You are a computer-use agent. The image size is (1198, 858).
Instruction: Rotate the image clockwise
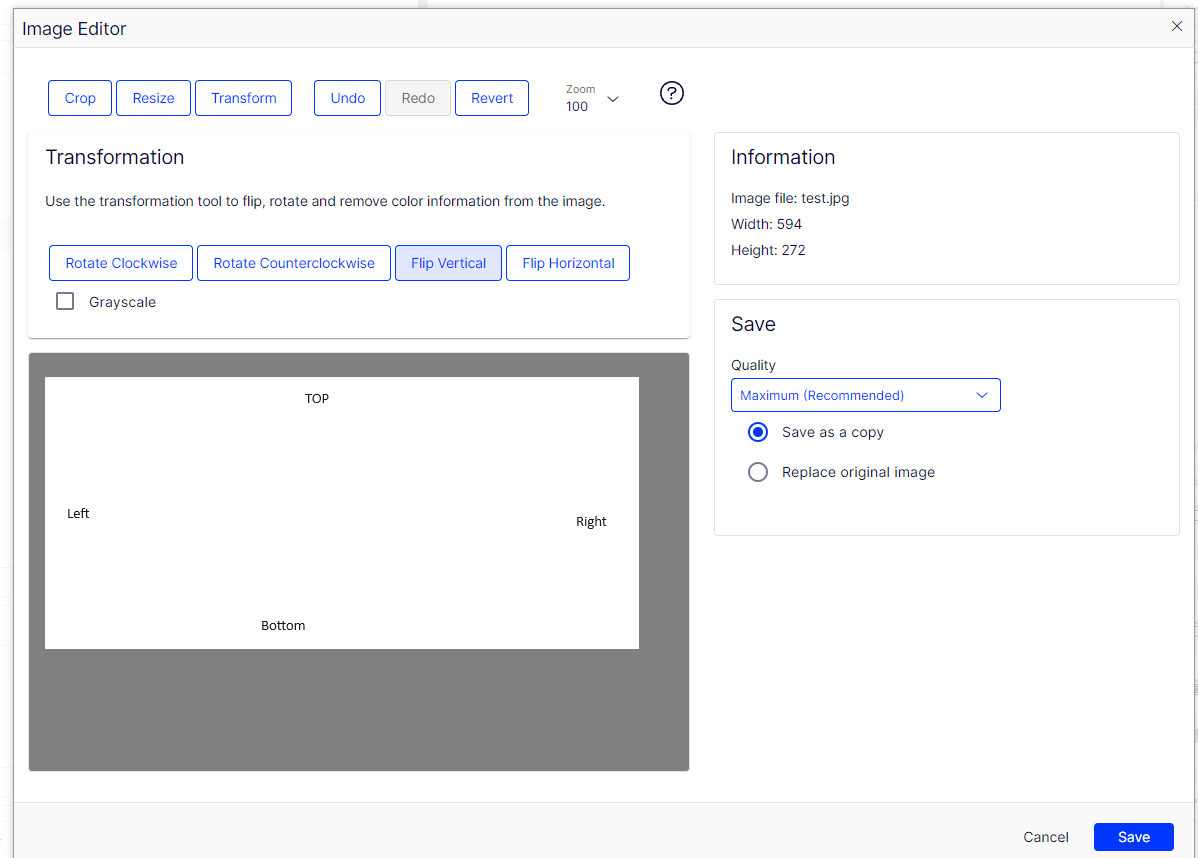click(121, 263)
